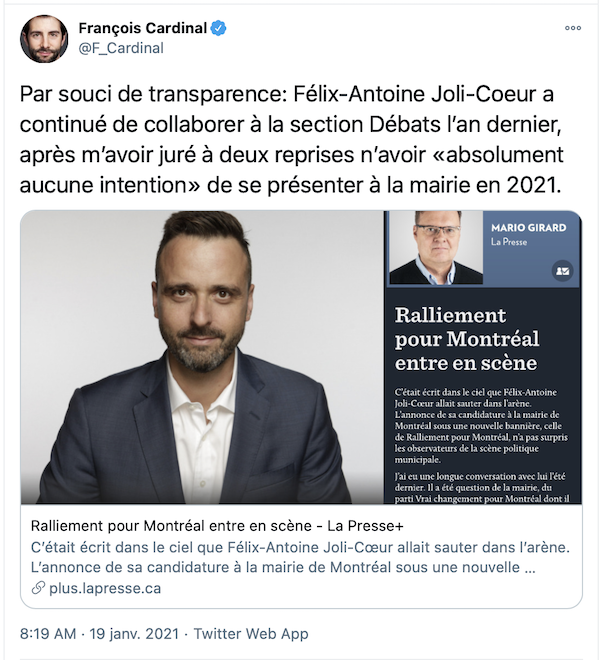Click the Ralliement pour Montréal headline in preview
600x660 pixels.
pos(467,339)
